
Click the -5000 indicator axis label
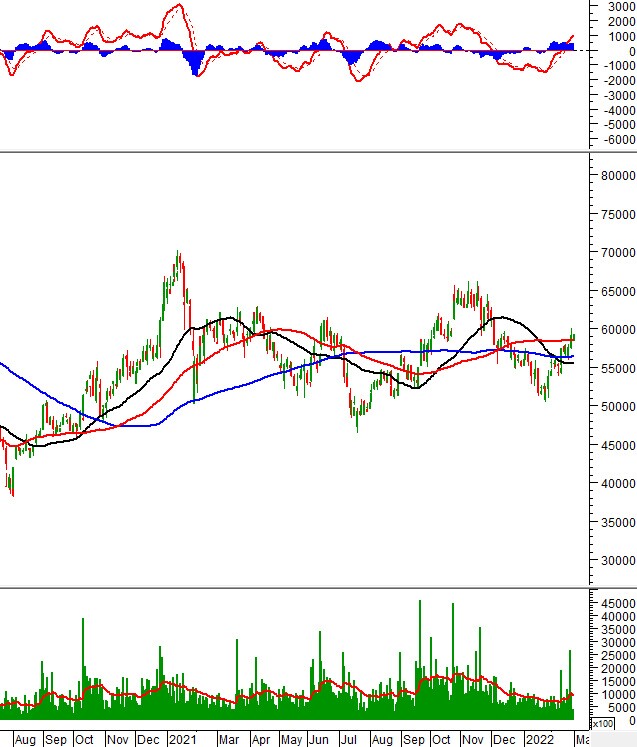pyautogui.click(x=619, y=125)
